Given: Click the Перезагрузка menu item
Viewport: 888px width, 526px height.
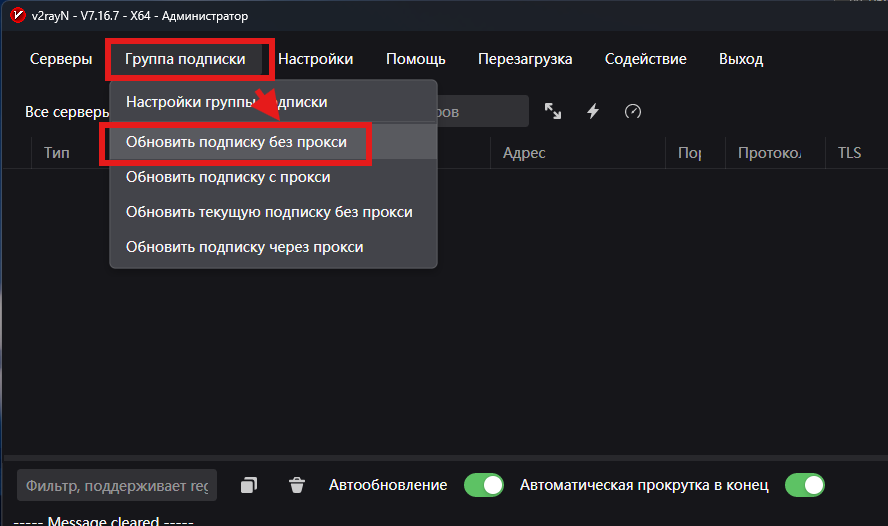Looking at the screenshot, I should [525, 59].
